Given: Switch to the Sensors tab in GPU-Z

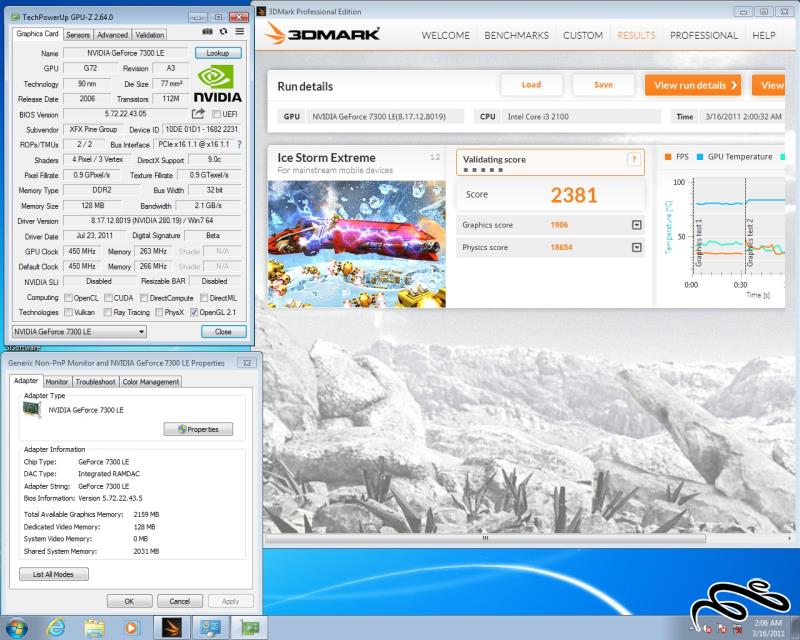Looking at the screenshot, I should [78, 35].
